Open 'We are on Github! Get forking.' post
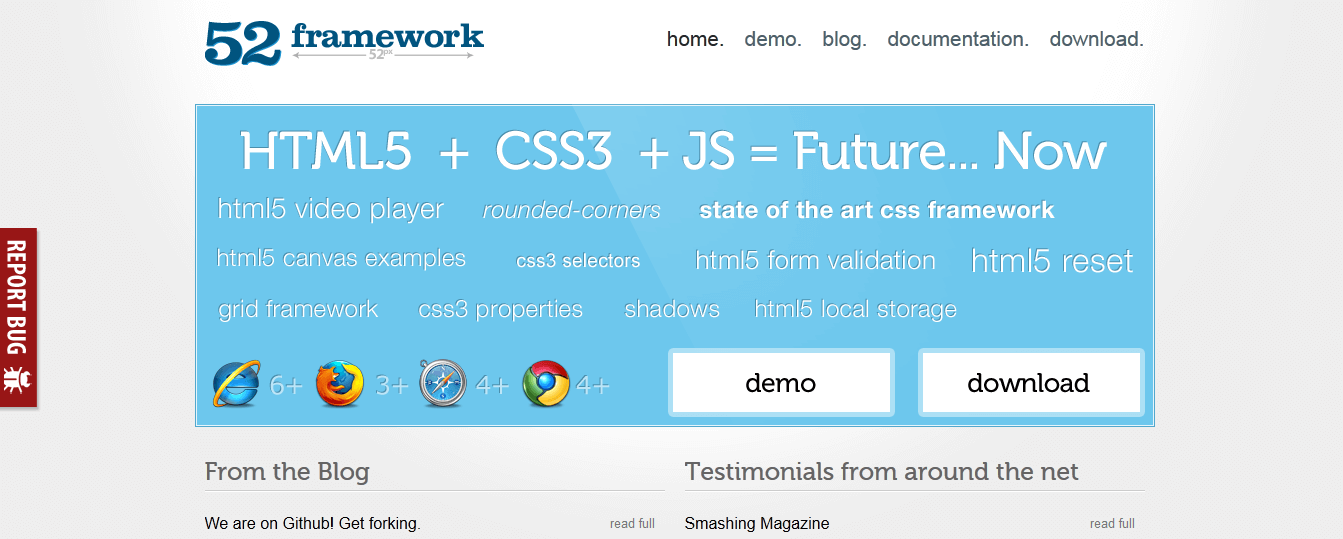1343x539 pixels. click(x=313, y=523)
